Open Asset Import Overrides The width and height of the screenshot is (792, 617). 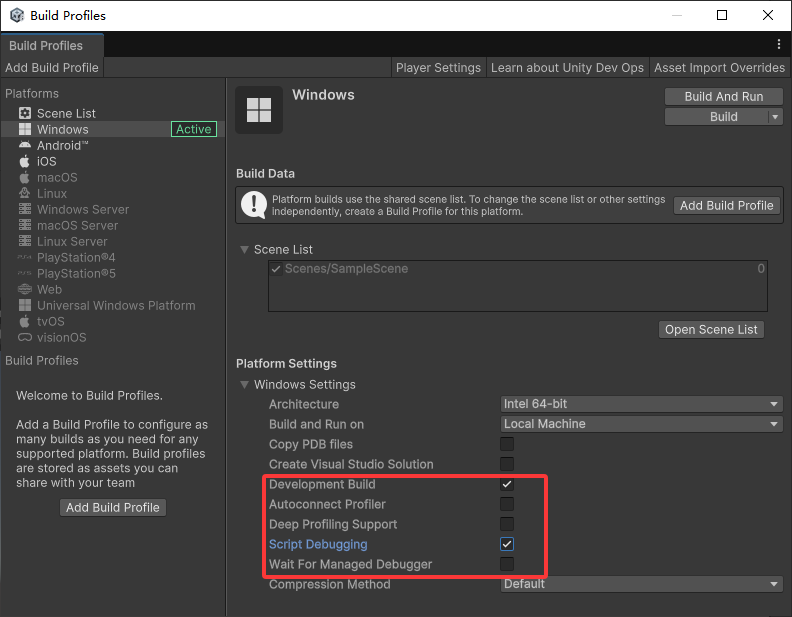tap(719, 68)
